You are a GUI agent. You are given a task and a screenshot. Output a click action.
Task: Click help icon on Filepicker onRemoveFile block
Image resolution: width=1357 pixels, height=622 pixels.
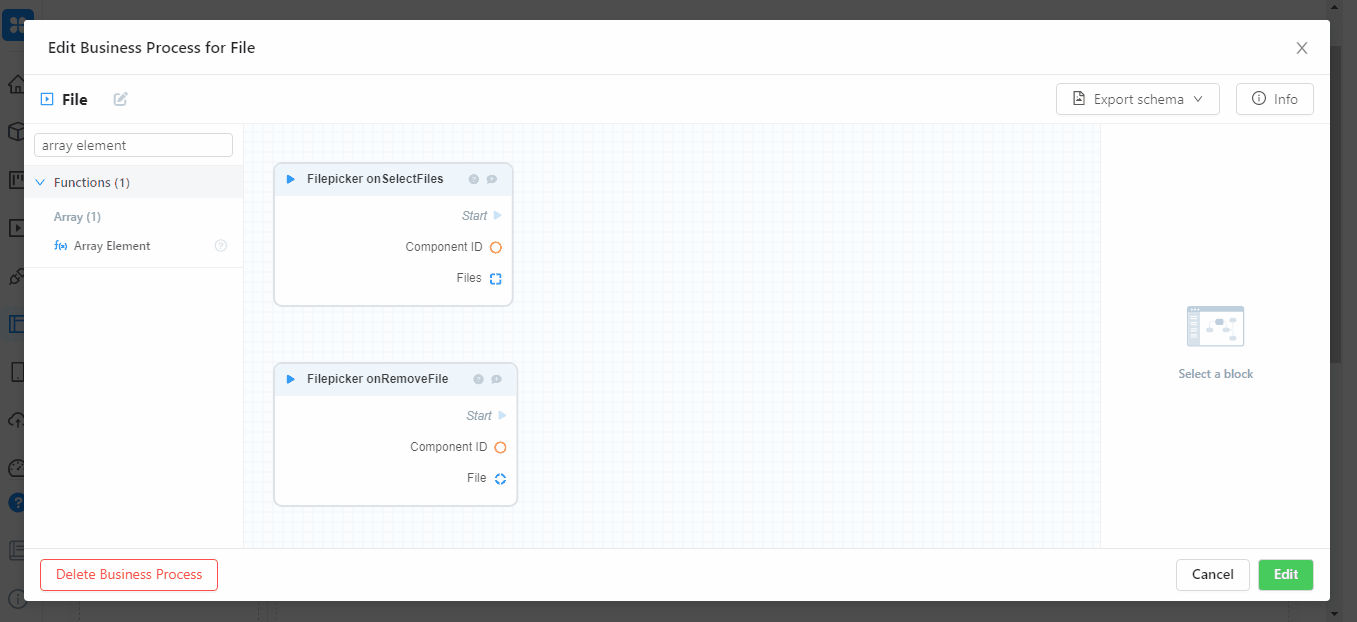(x=479, y=380)
